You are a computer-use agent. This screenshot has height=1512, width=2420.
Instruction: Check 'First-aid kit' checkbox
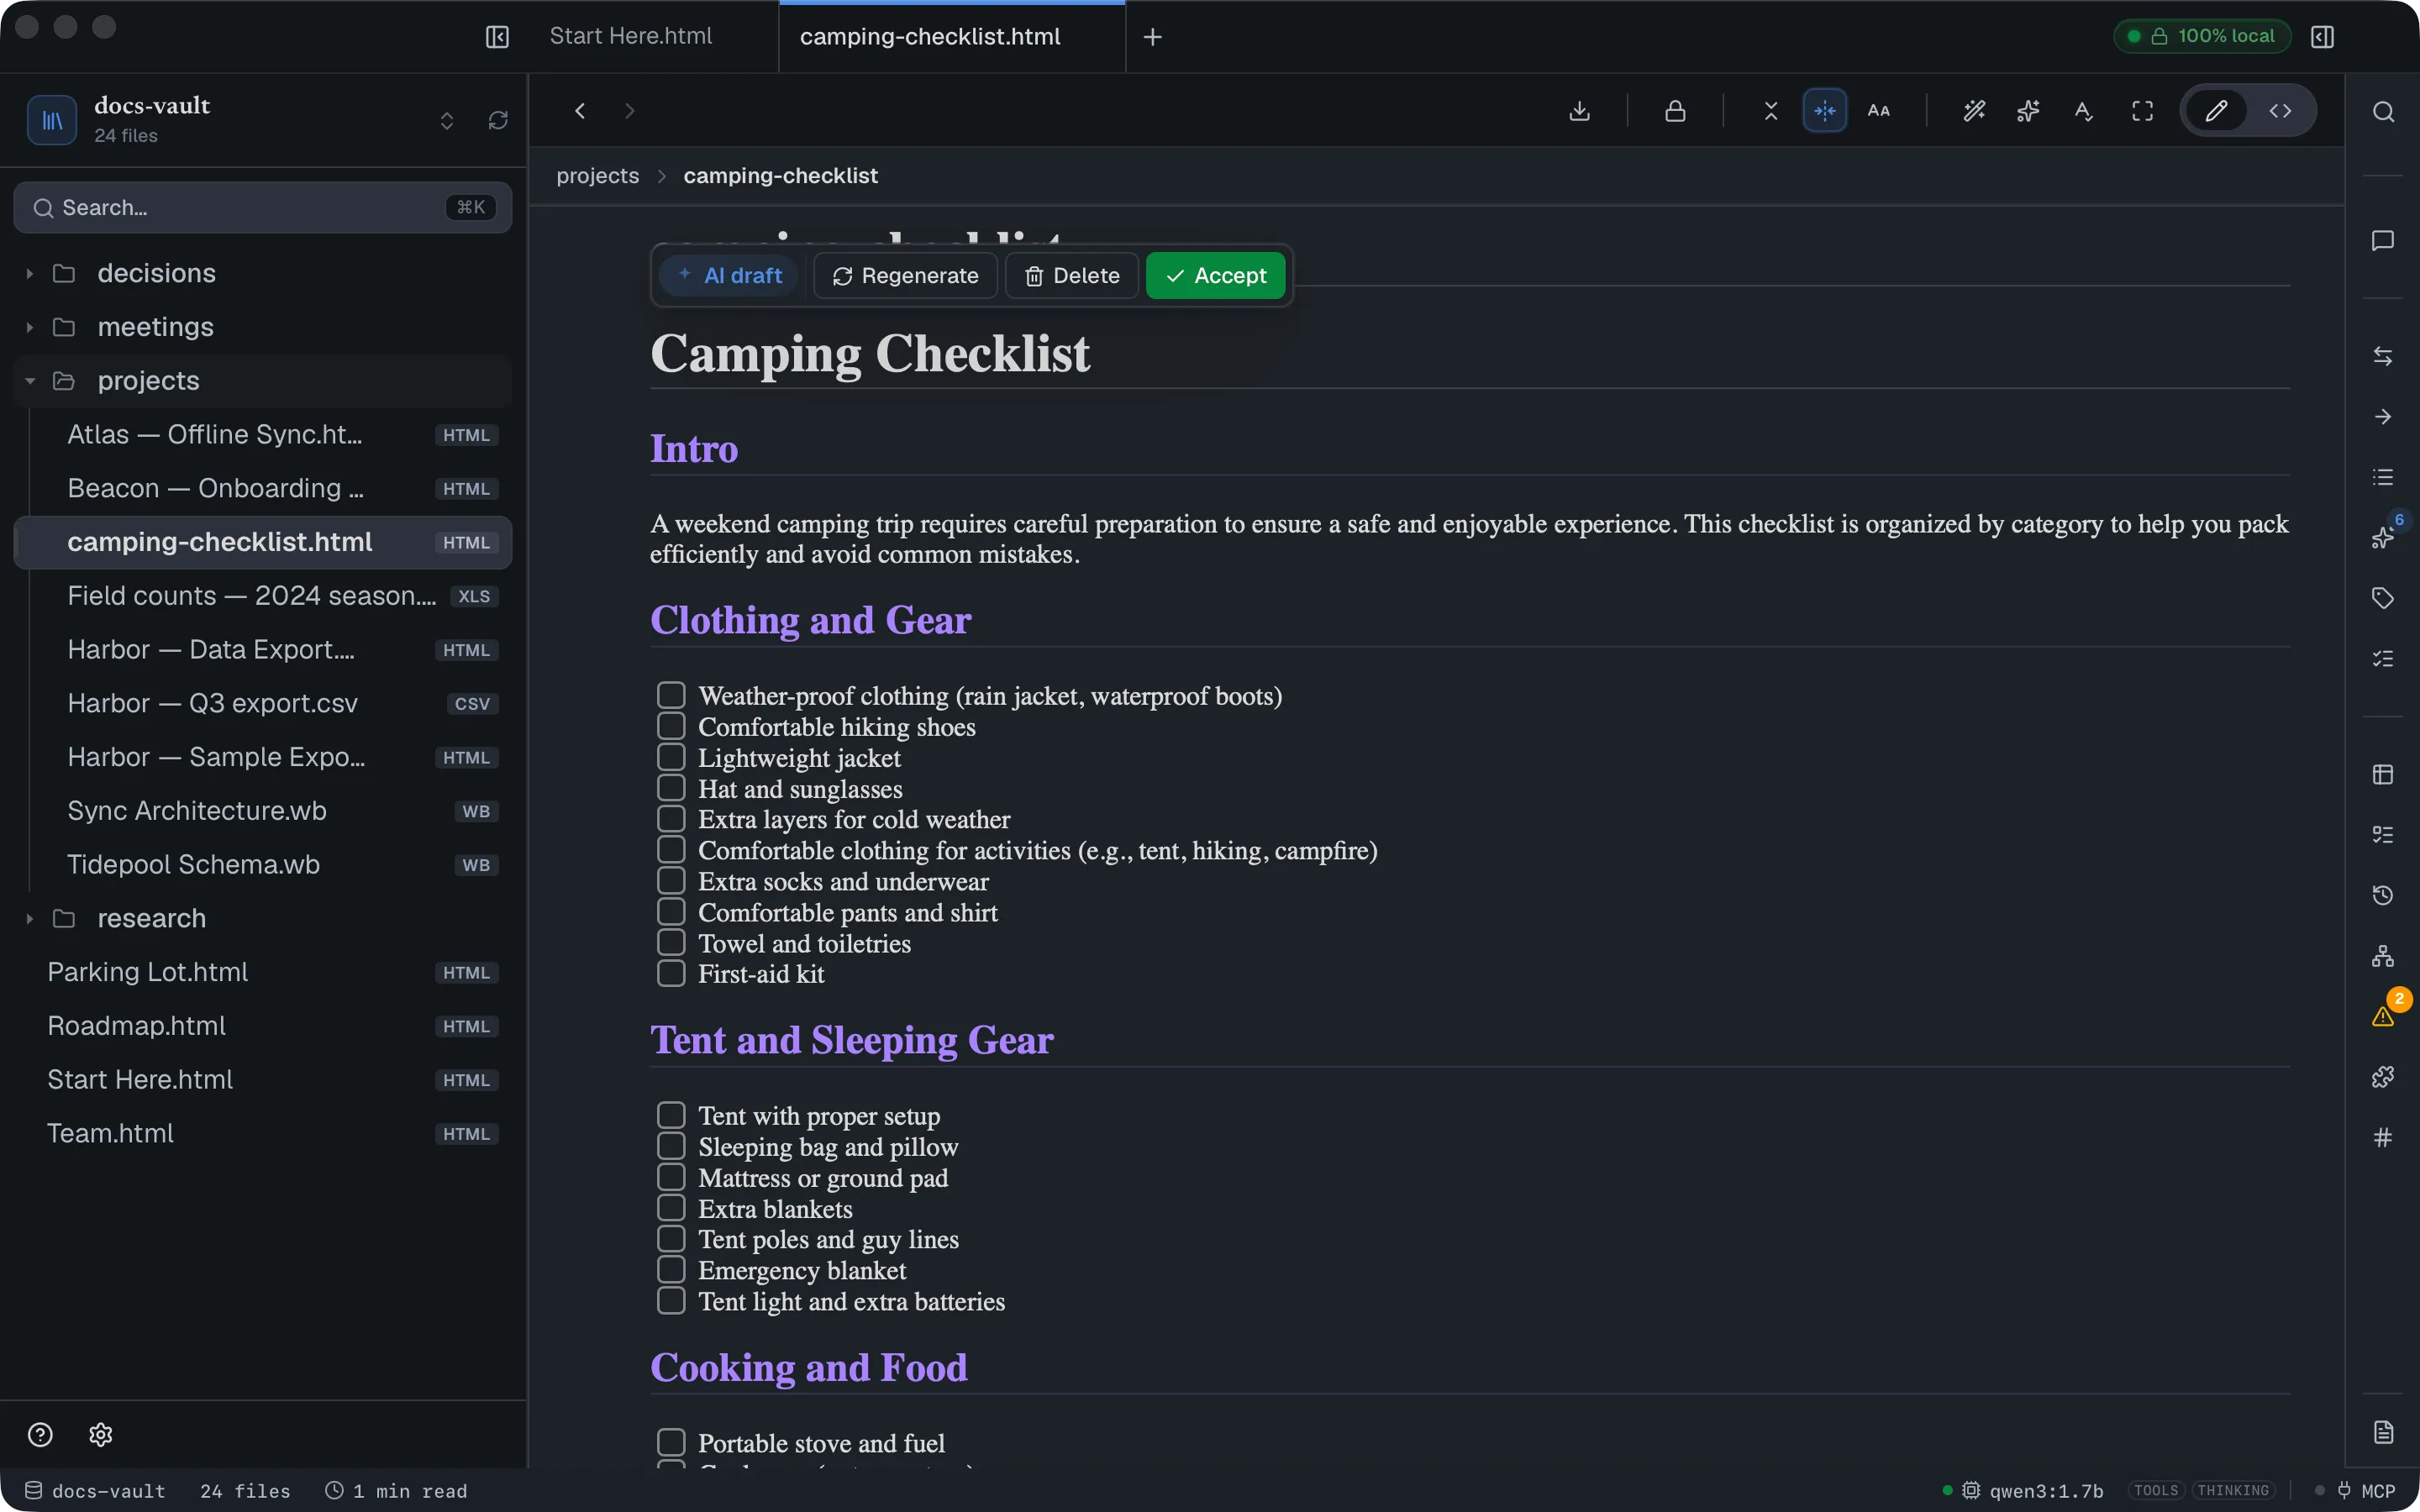[x=671, y=973]
